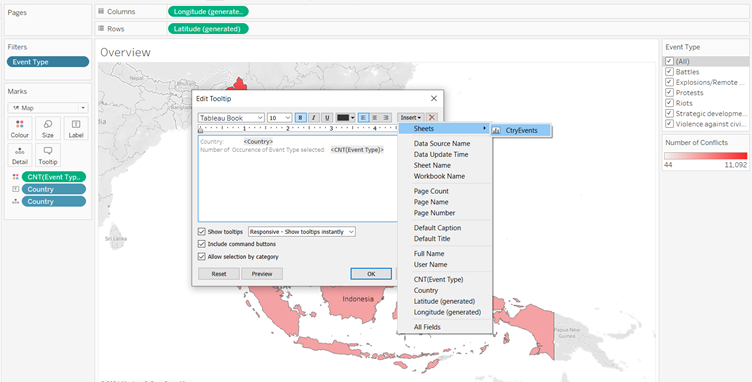Align tooltip text right
The width and height of the screenshot is (752, 382).
[386, 117]
